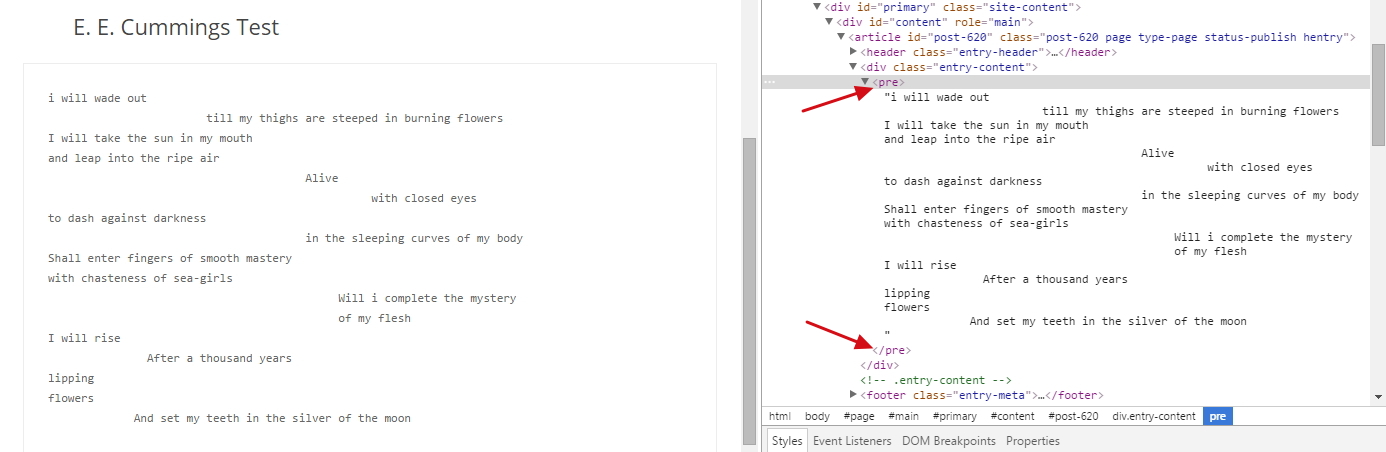Image resolution: width=1386 pixels, height=452 pixels.
Task: Collapse the div#content main node
Action: (829, 22)
